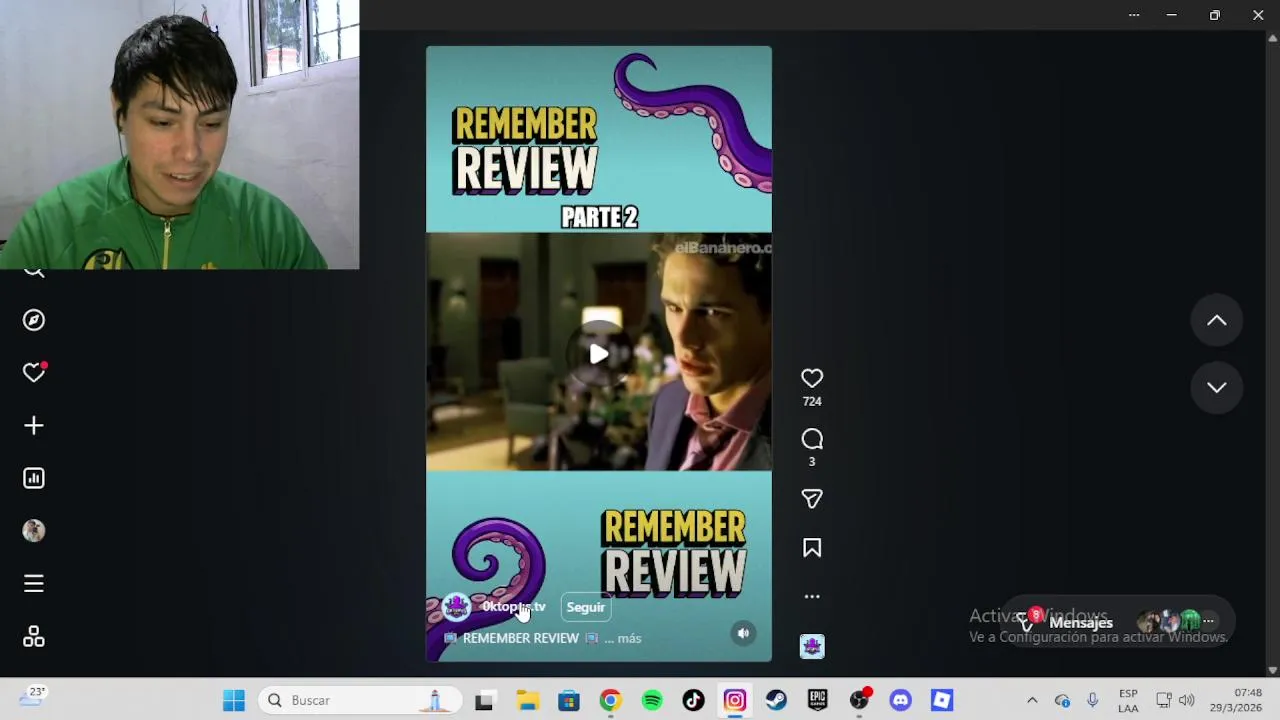Open Epic Games Launcher from the taskbar
1280x720 pixels.
[818, 700]
